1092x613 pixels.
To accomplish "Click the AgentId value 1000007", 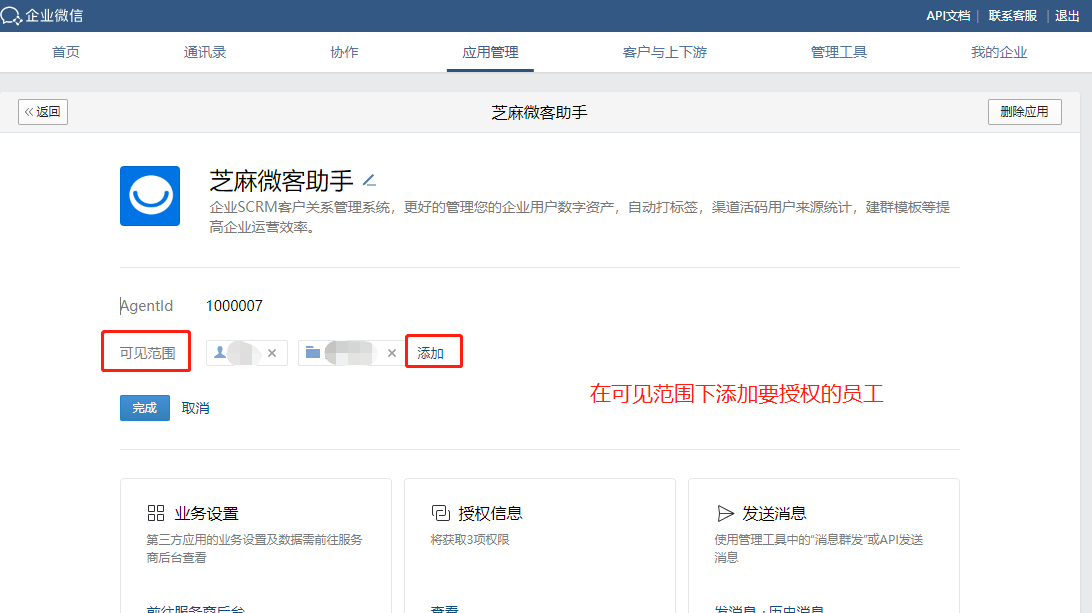I will [x=234, y=306].
